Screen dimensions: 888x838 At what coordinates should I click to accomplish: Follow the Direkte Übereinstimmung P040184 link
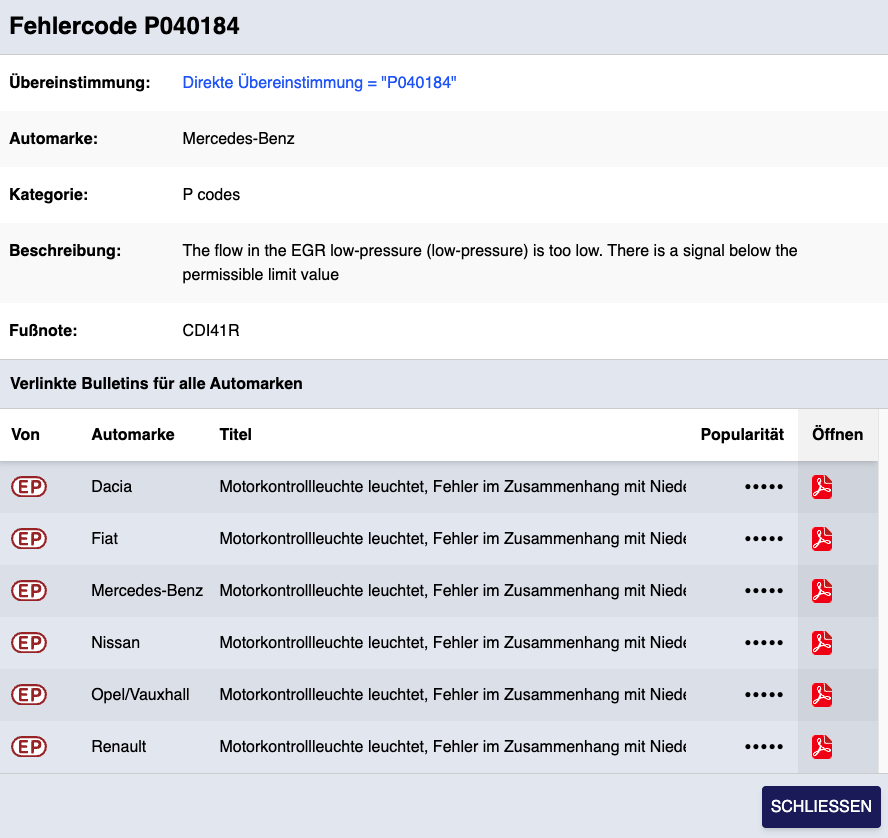[x=319, y=83]
